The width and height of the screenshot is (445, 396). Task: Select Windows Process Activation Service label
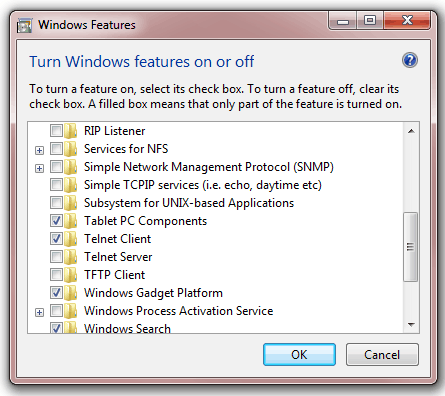tap(179, 311)
